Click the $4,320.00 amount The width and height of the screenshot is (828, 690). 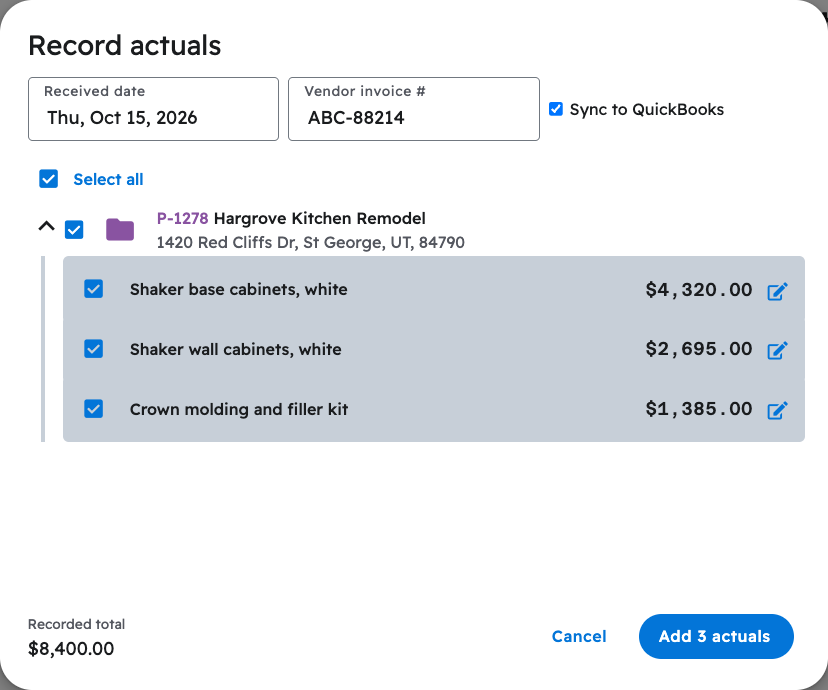[699, 290]
